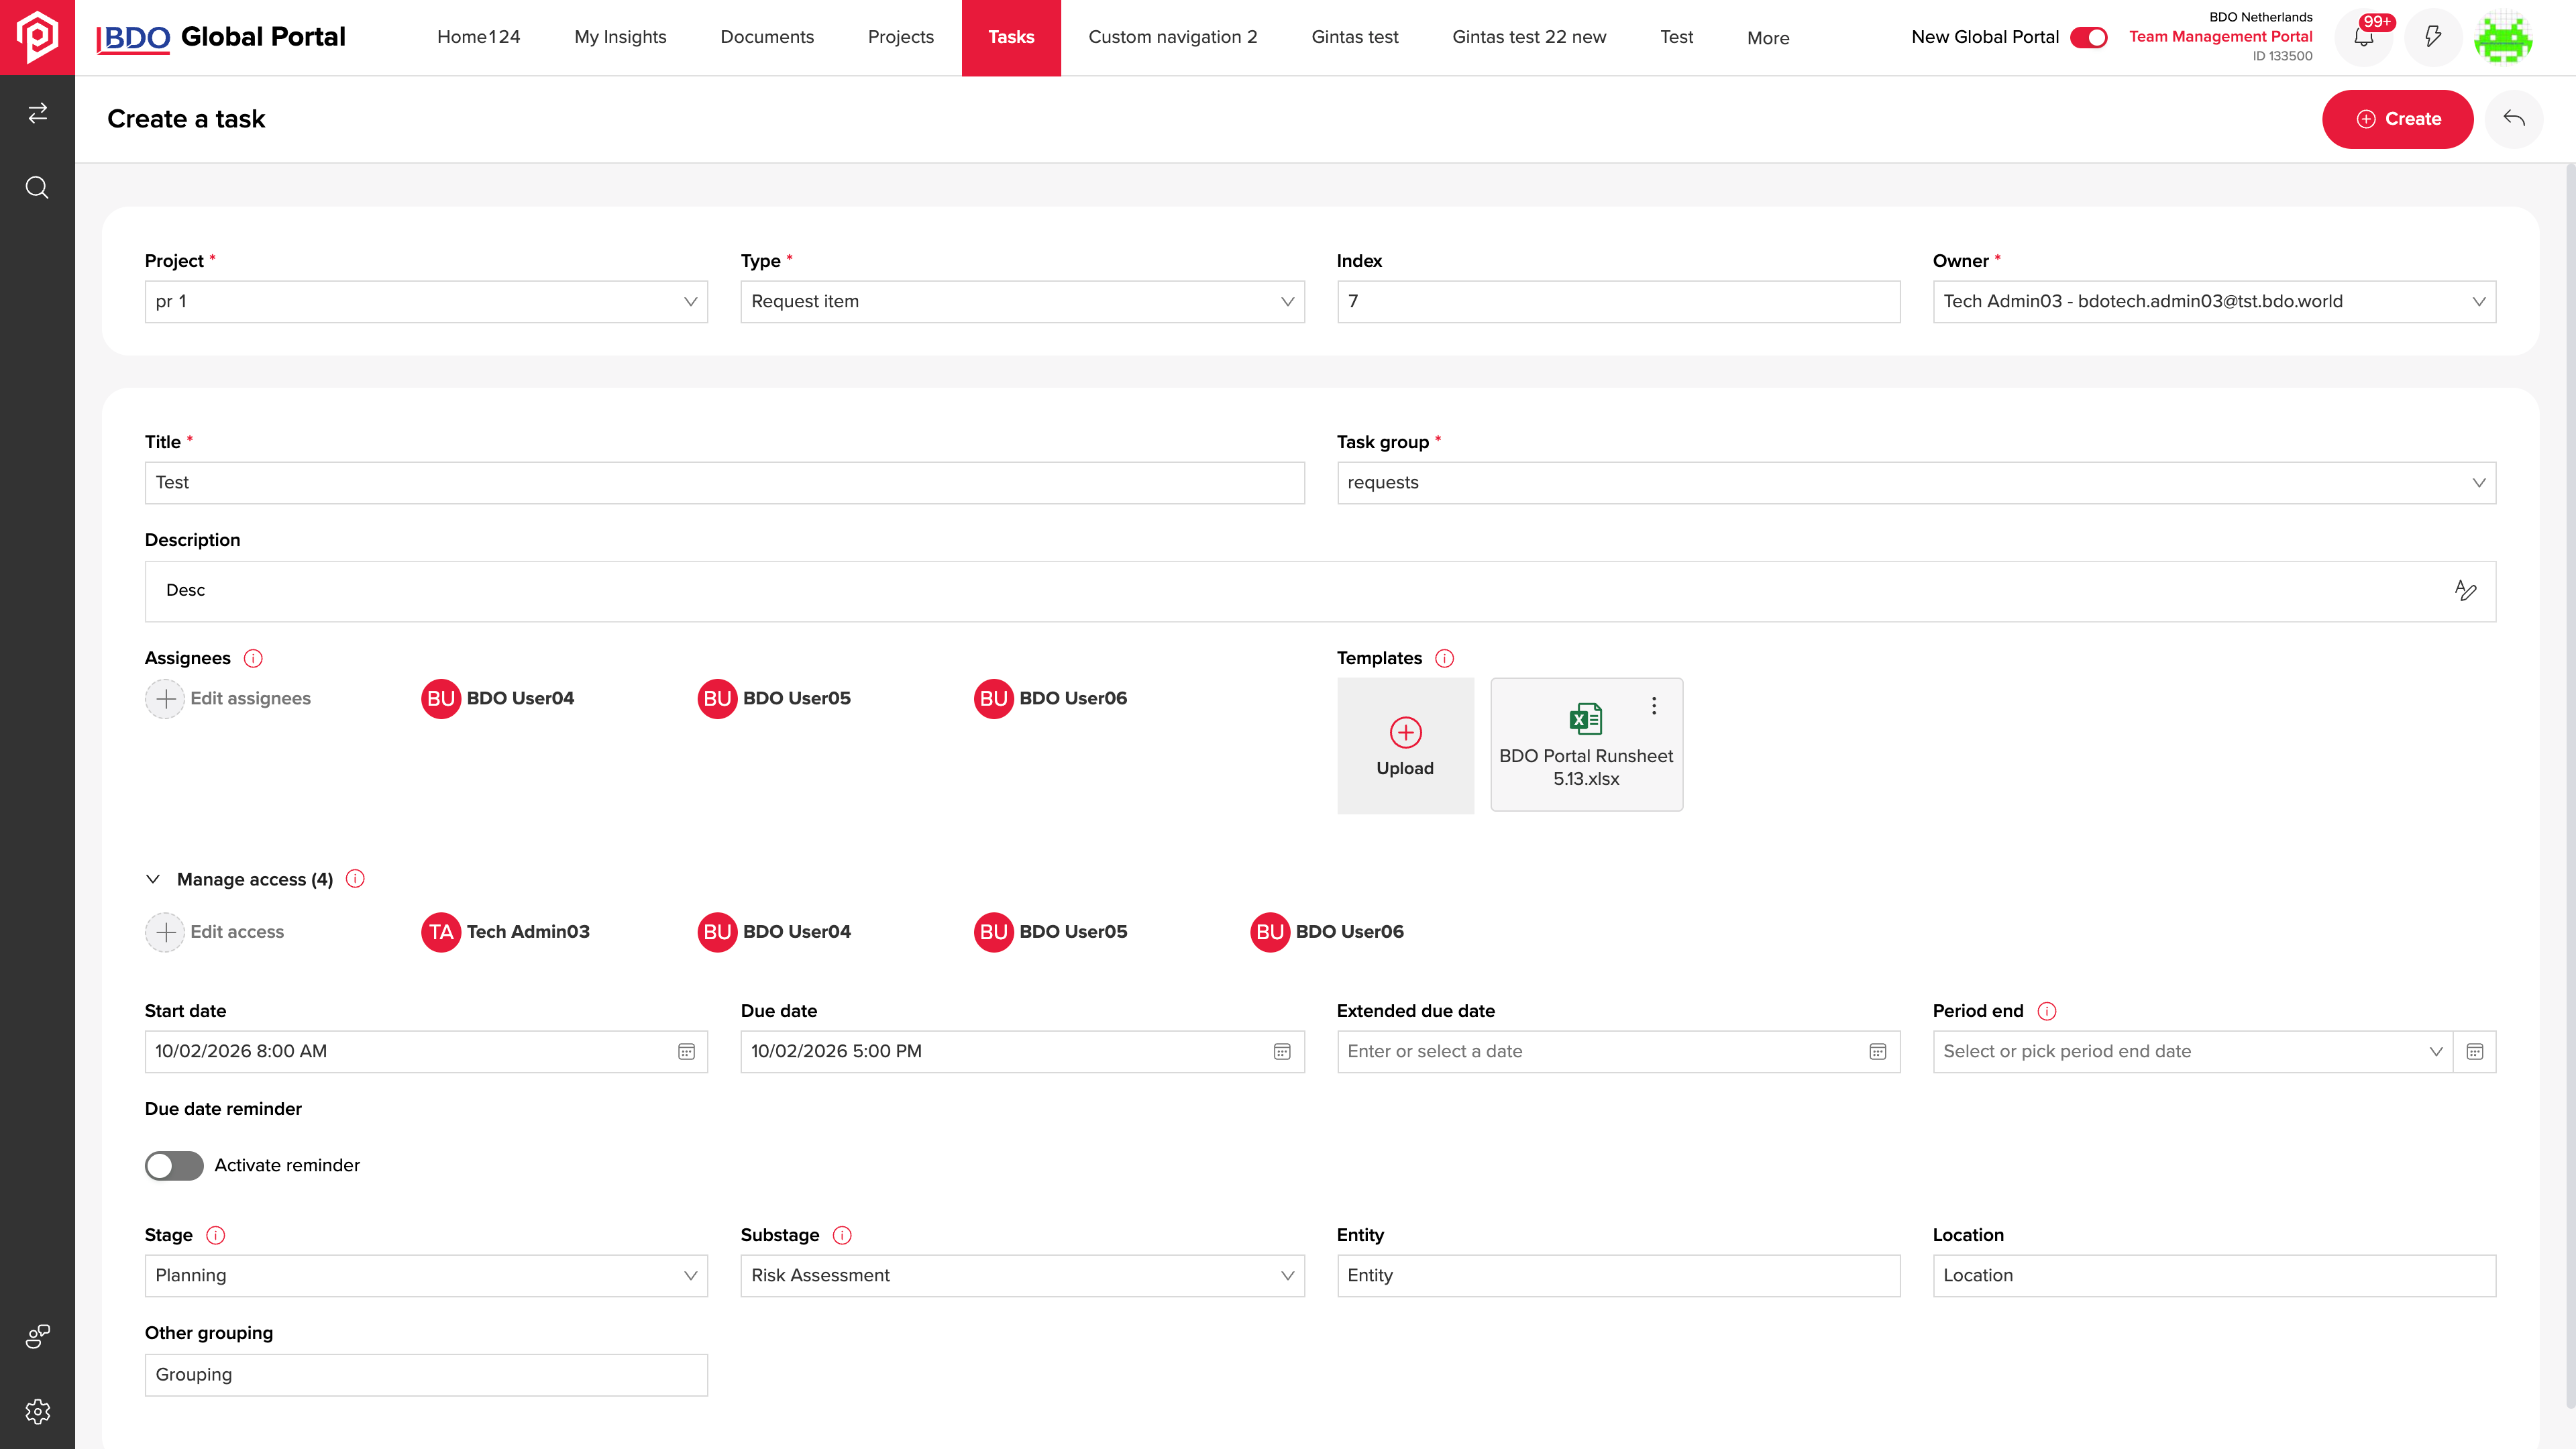Image resolution: width=2576 pixels, height=1449 pixels.
Task: Click into the Extended due date field
Action: click(1618, 1052)
